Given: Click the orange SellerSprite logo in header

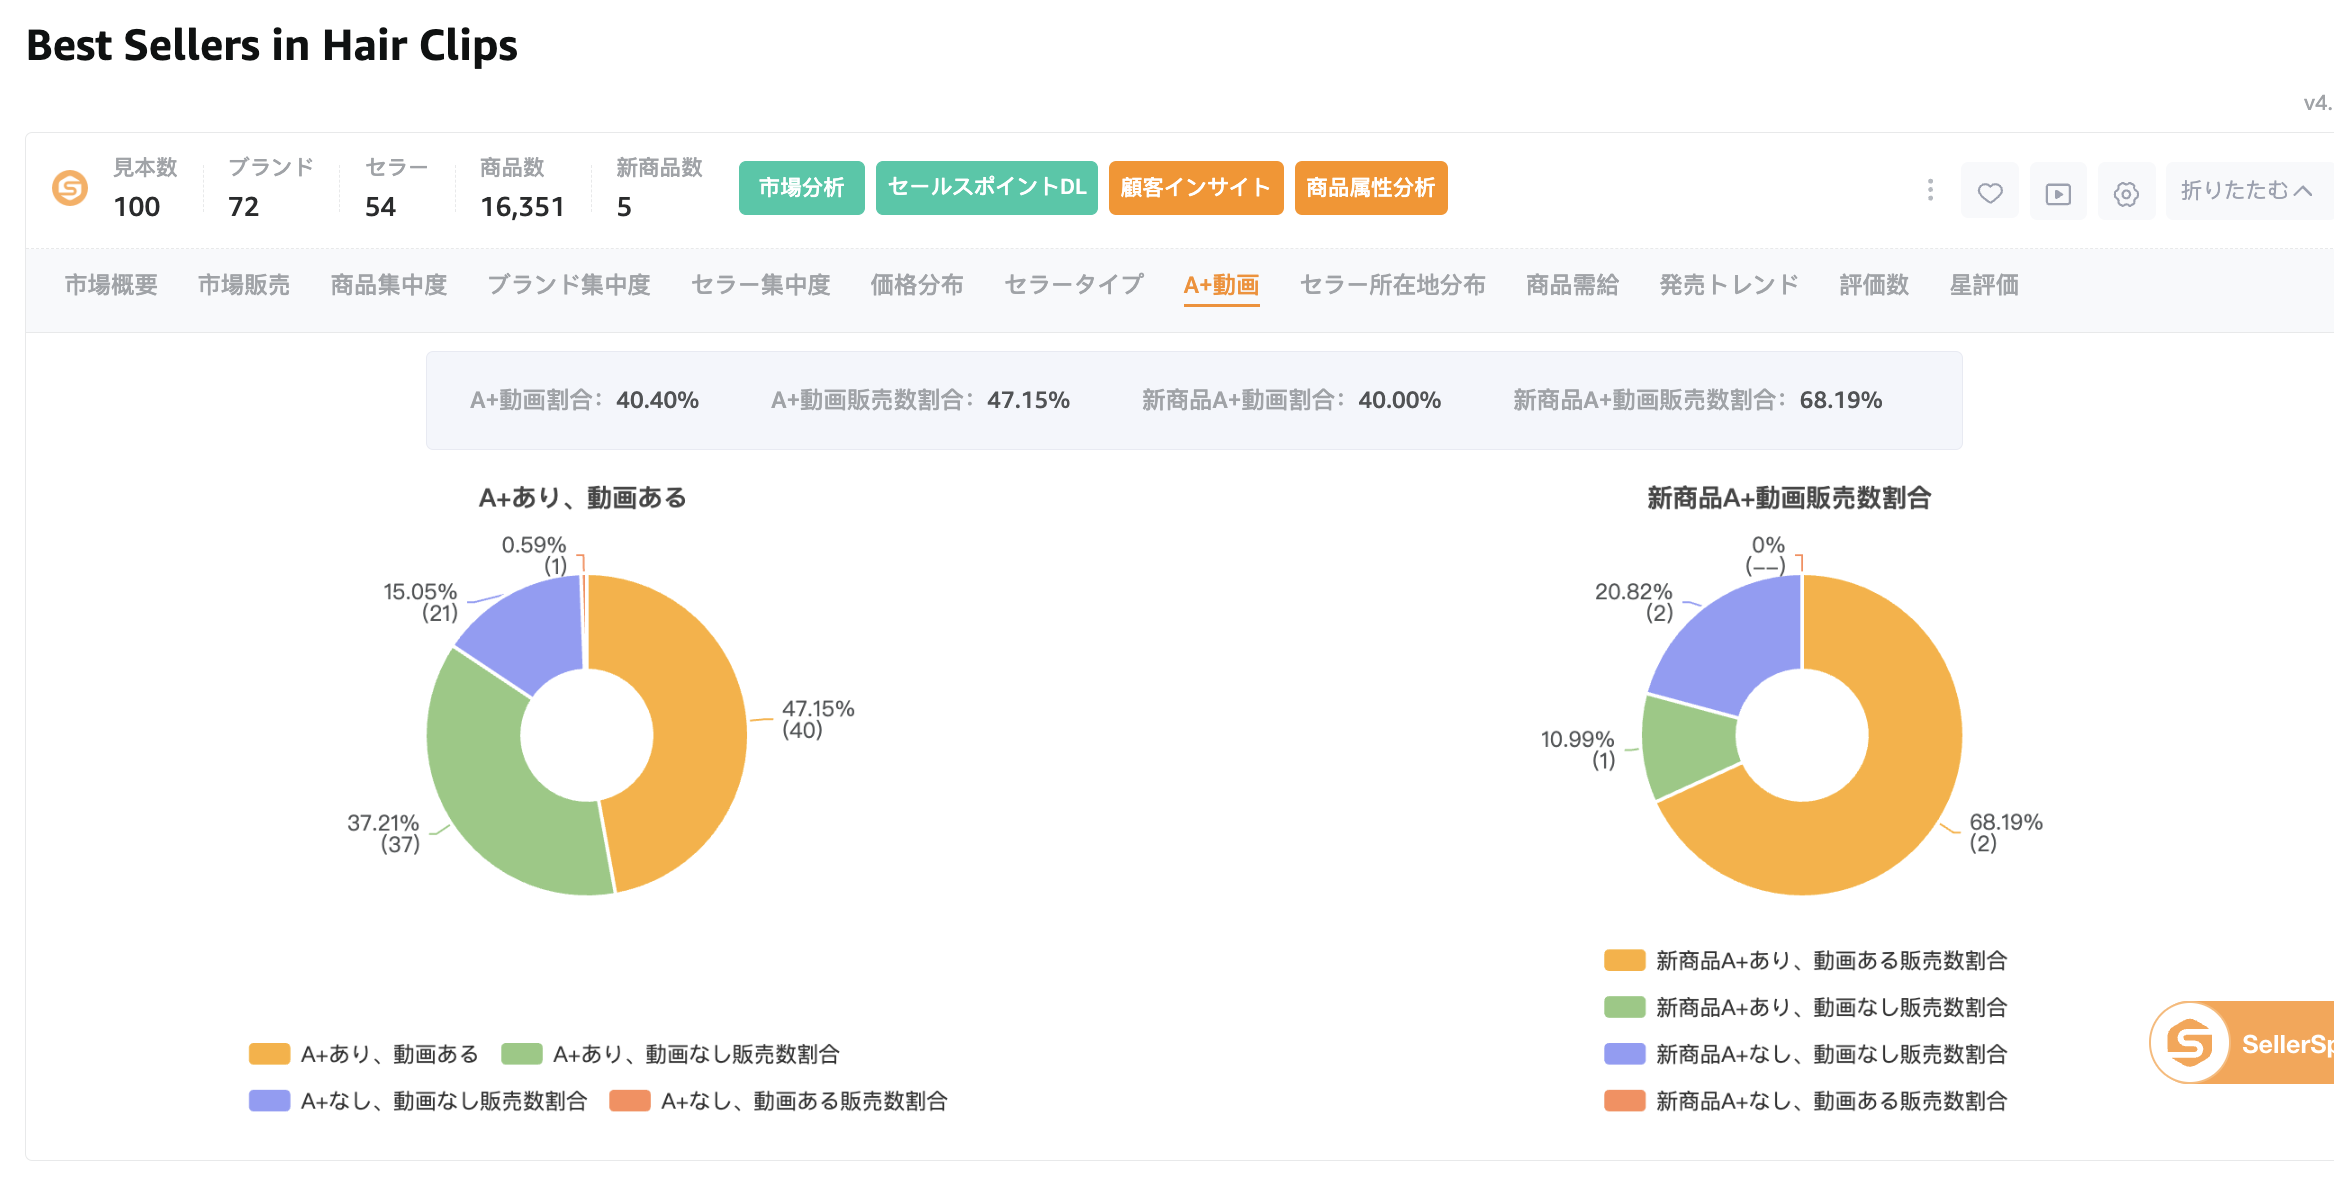Looking at the screenshot, I should (x=70, y=188).
